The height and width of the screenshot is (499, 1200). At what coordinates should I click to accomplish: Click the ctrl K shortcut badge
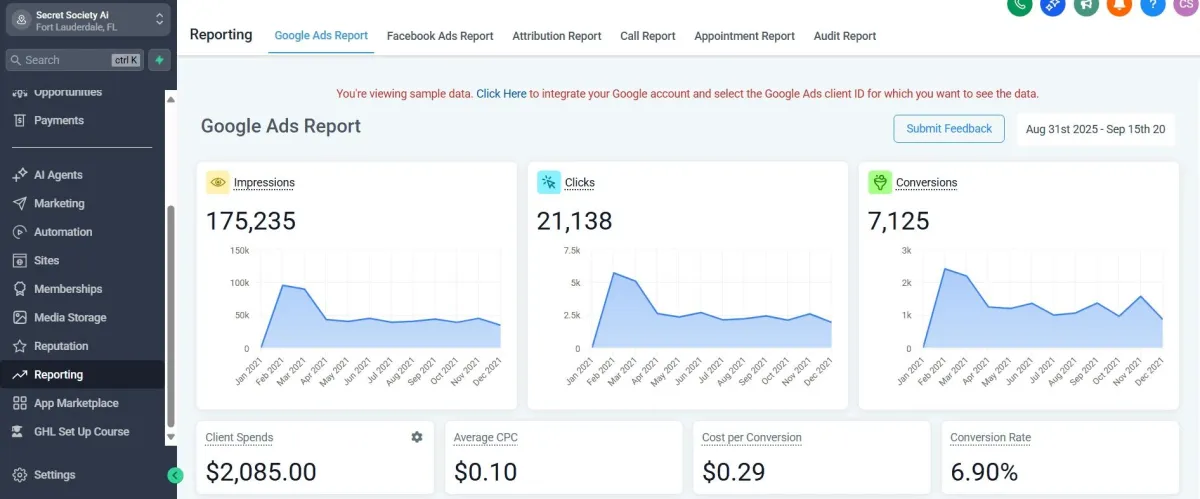[126, 60]
